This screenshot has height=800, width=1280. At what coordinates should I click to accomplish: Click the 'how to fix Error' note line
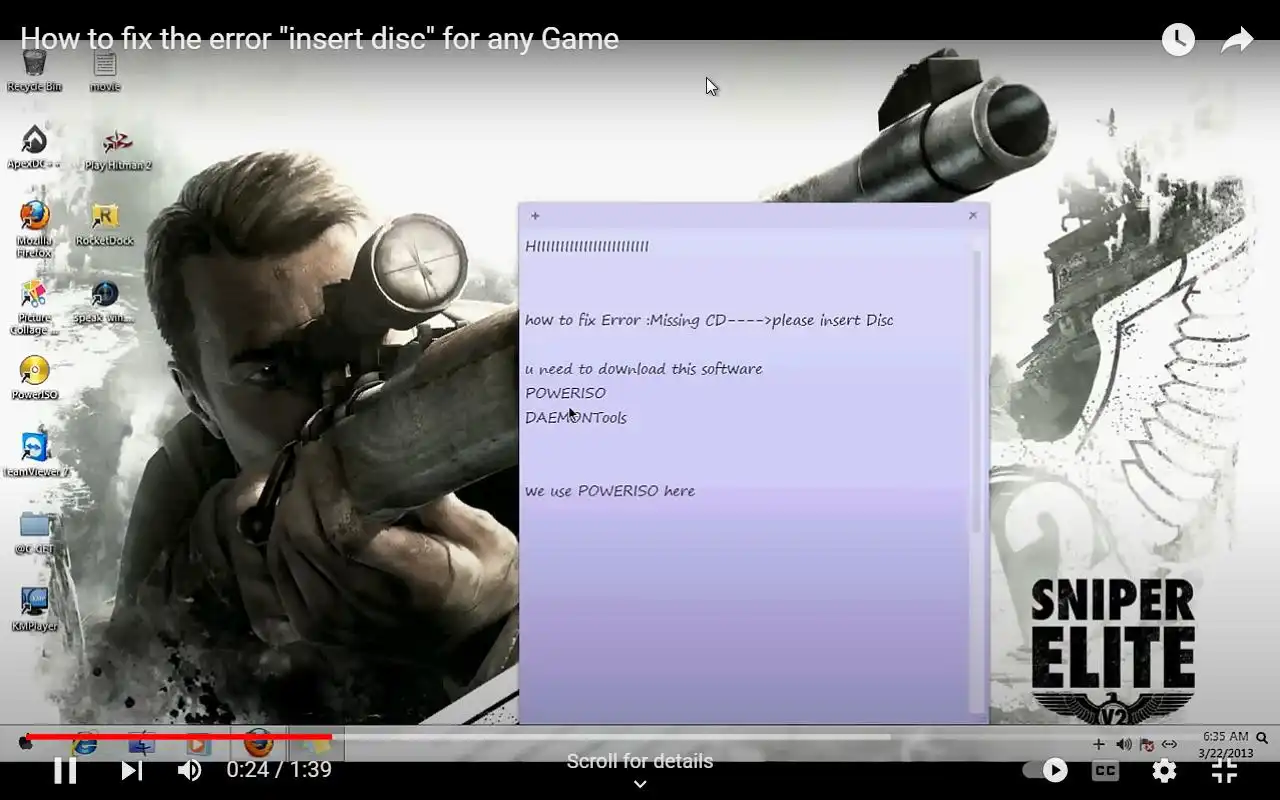(x=709, y=320)
